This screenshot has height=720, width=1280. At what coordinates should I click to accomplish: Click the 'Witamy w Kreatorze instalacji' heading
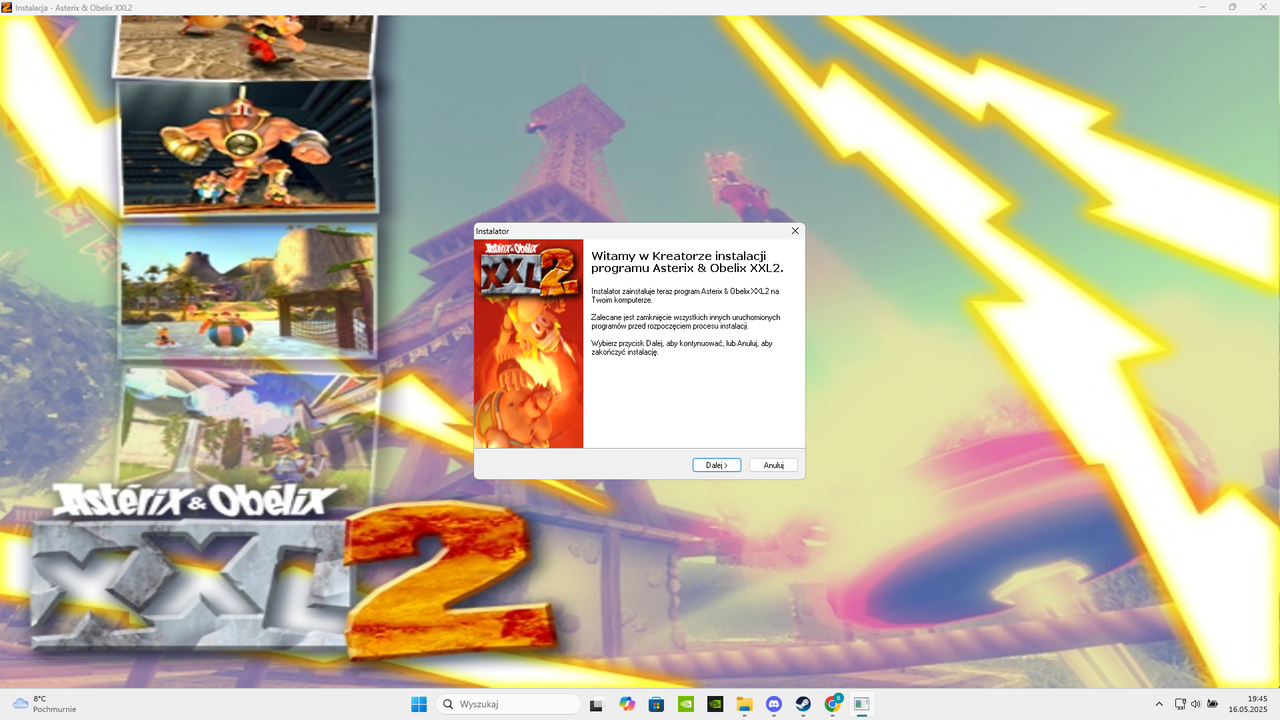[687, 262]
